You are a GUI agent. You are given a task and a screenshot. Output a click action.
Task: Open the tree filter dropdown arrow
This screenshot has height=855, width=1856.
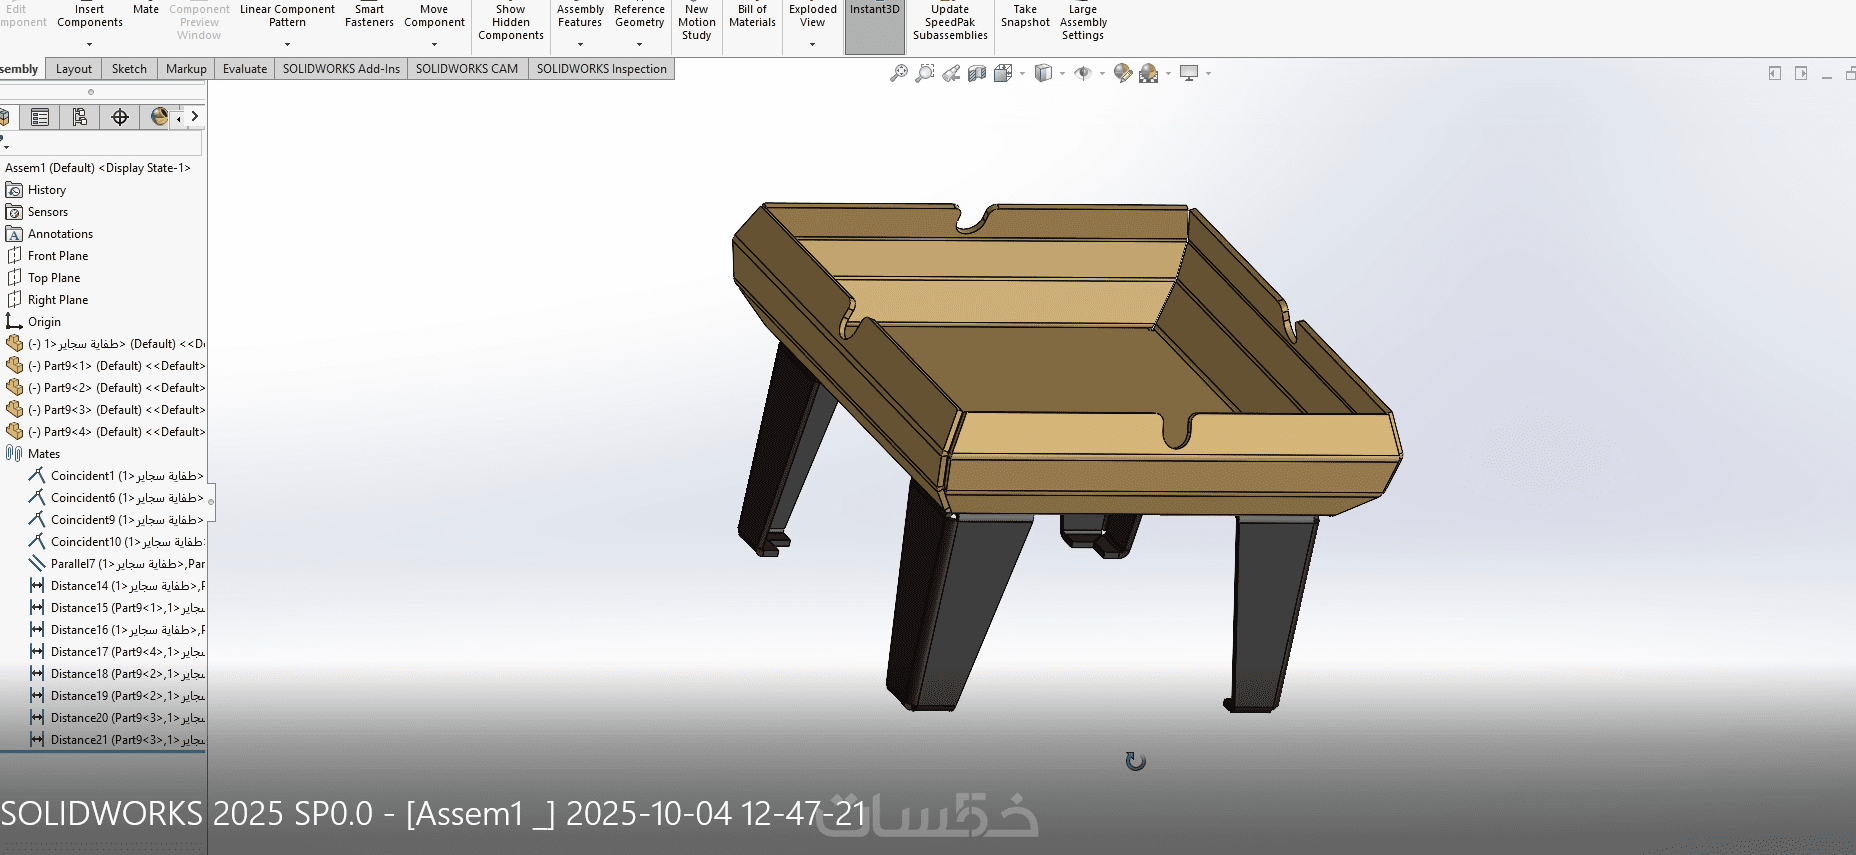[x=6, y=147]
